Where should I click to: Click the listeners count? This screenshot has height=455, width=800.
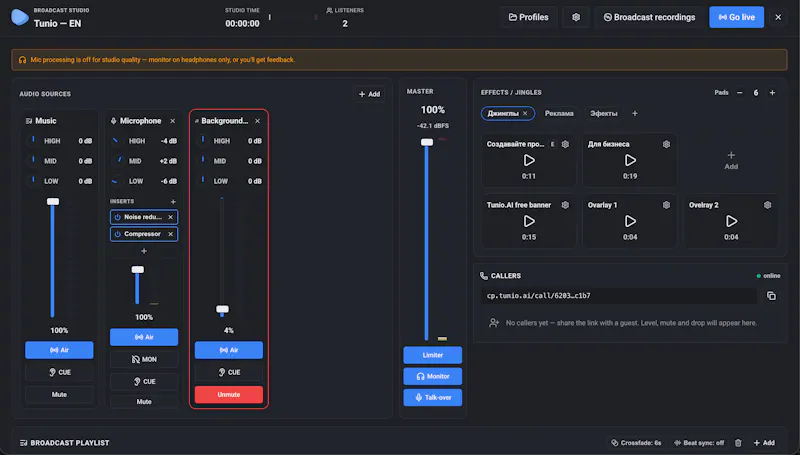click(x=345, y=23)
